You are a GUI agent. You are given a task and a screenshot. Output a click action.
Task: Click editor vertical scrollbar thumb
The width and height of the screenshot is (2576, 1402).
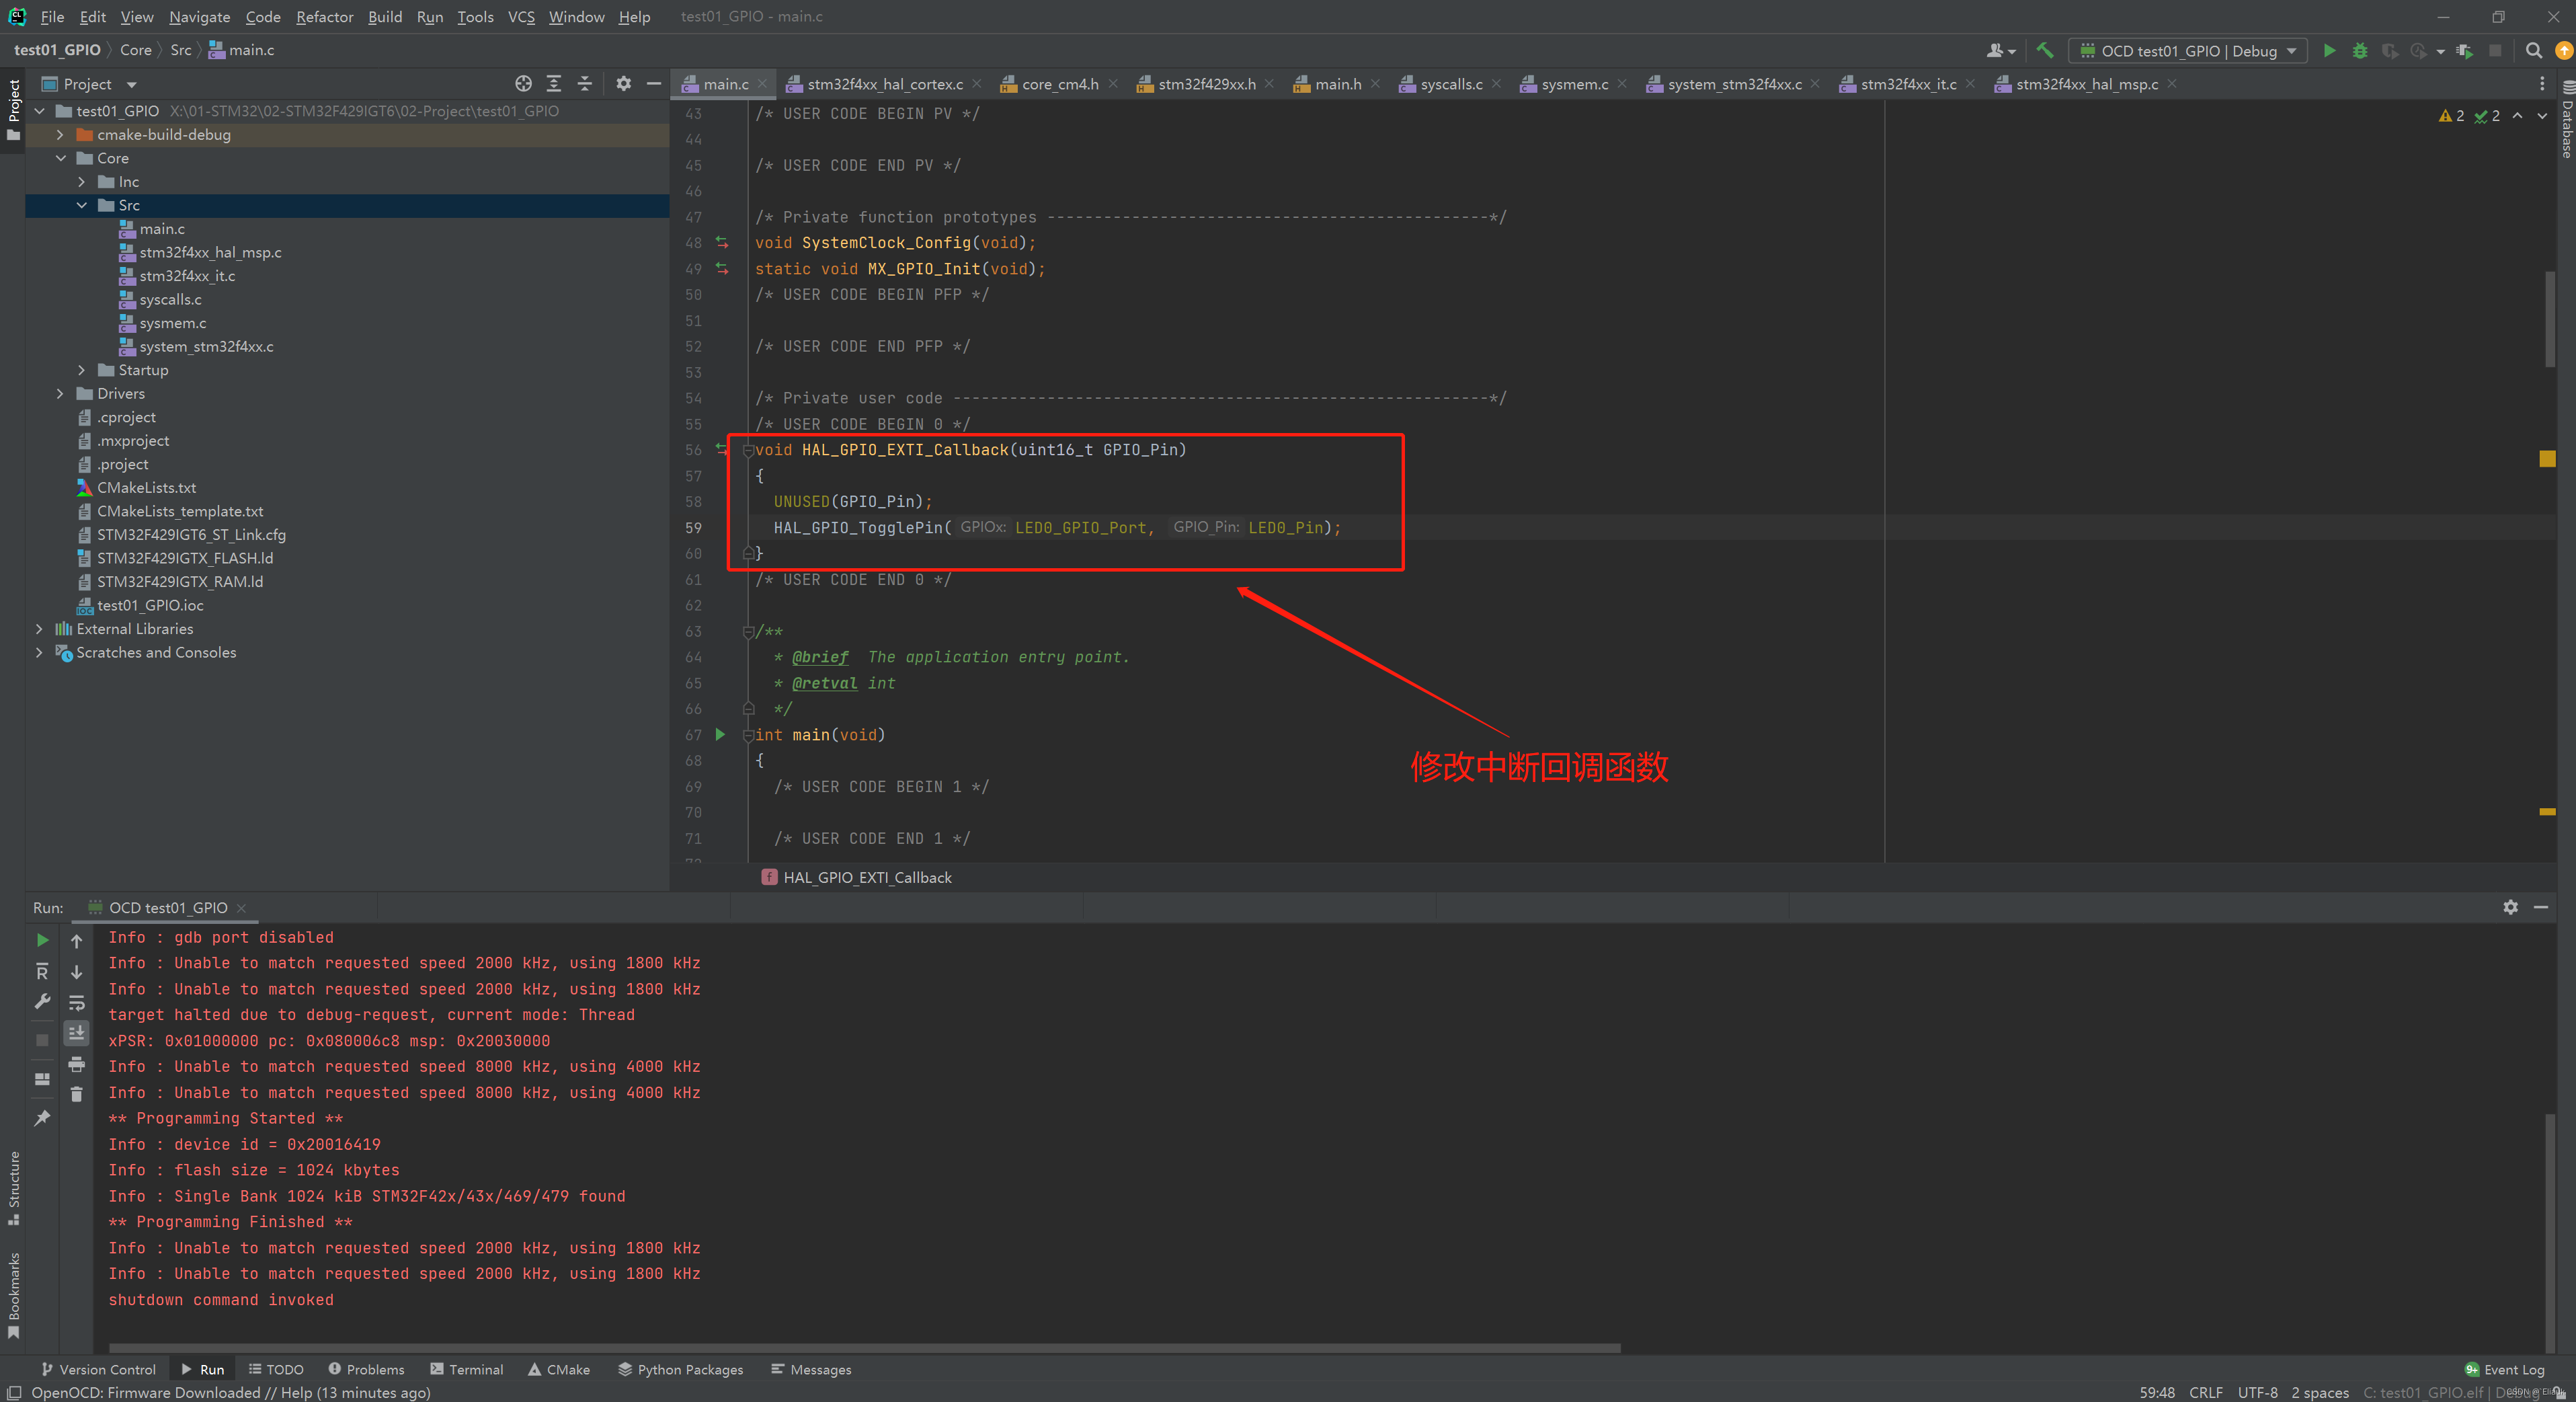[2549, 318]
